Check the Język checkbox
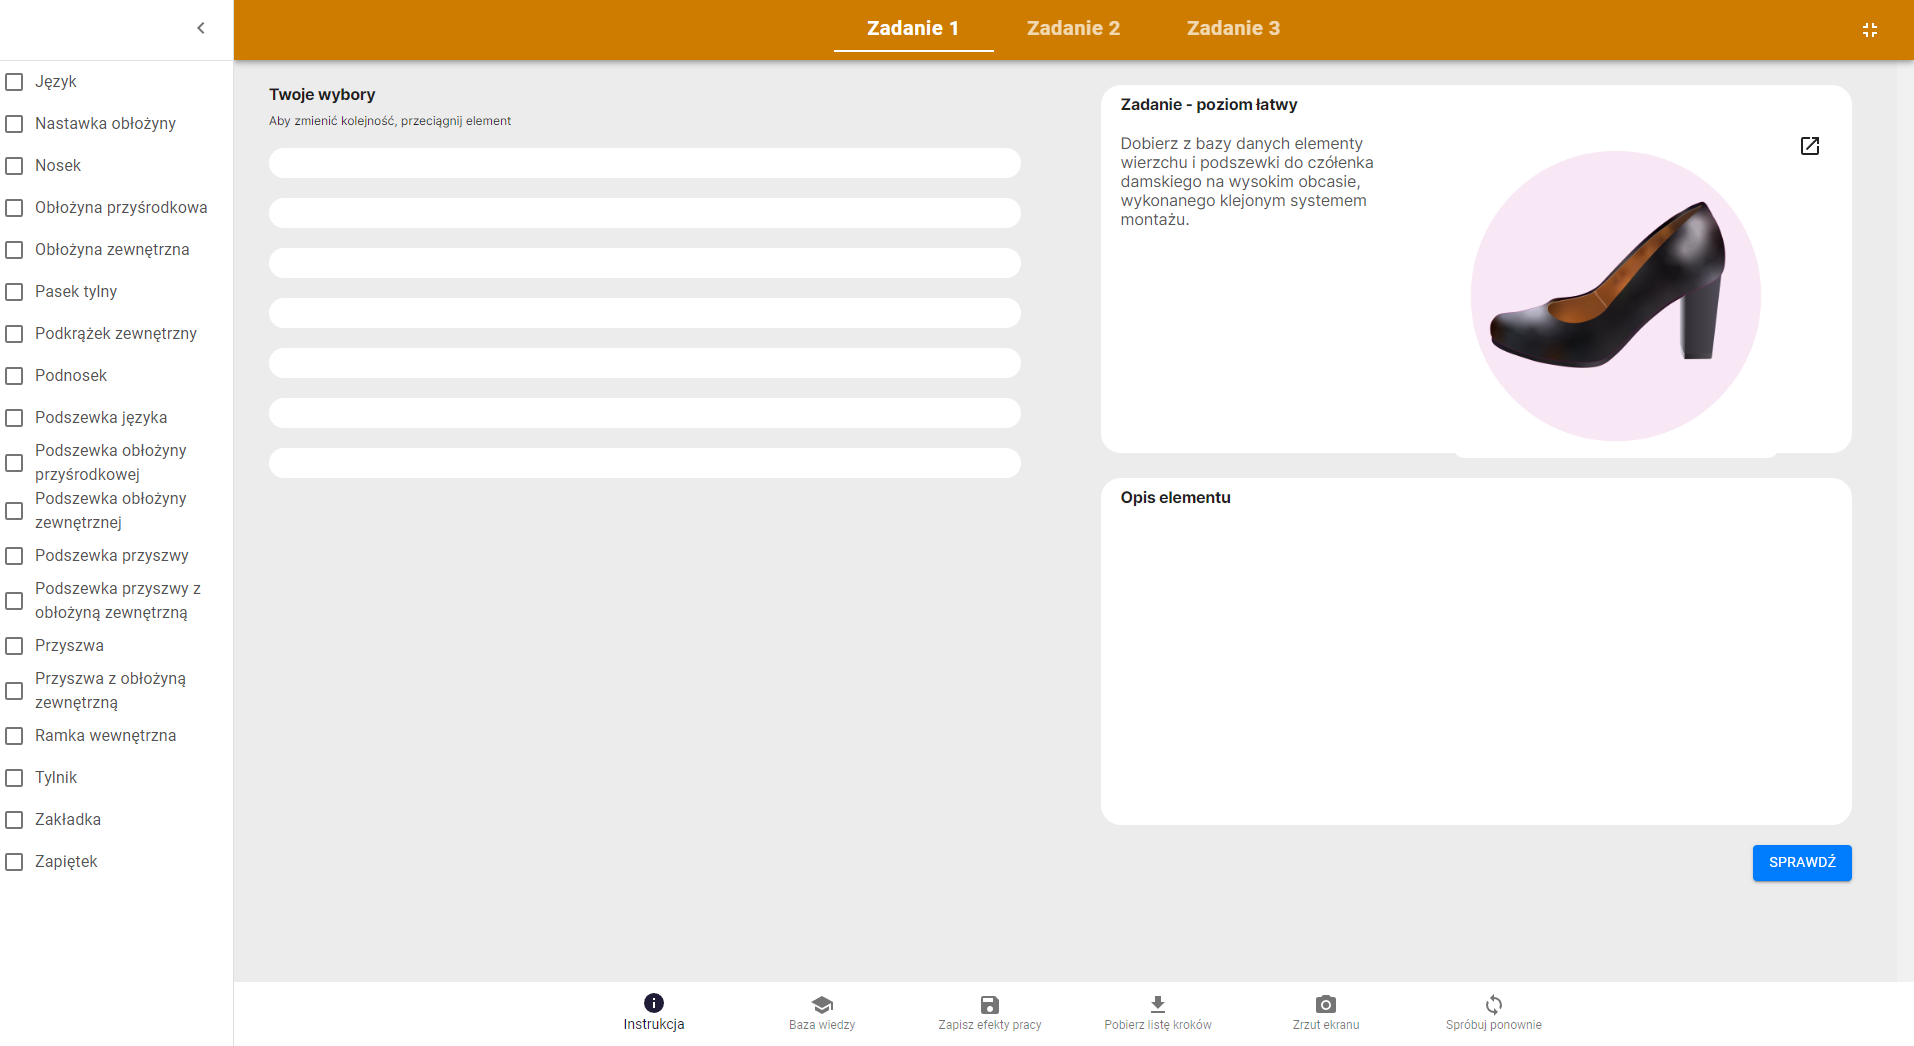 click(15, 82)
